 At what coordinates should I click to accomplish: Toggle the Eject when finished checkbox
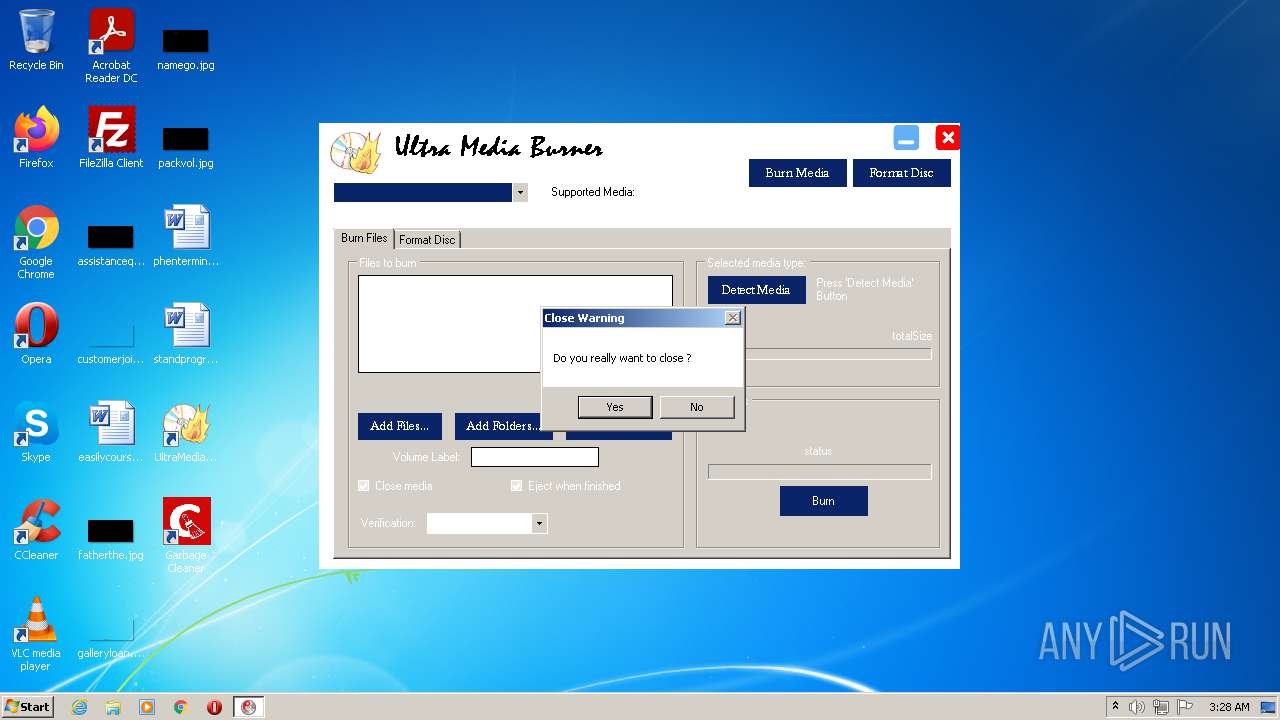(x=517, y=486)
